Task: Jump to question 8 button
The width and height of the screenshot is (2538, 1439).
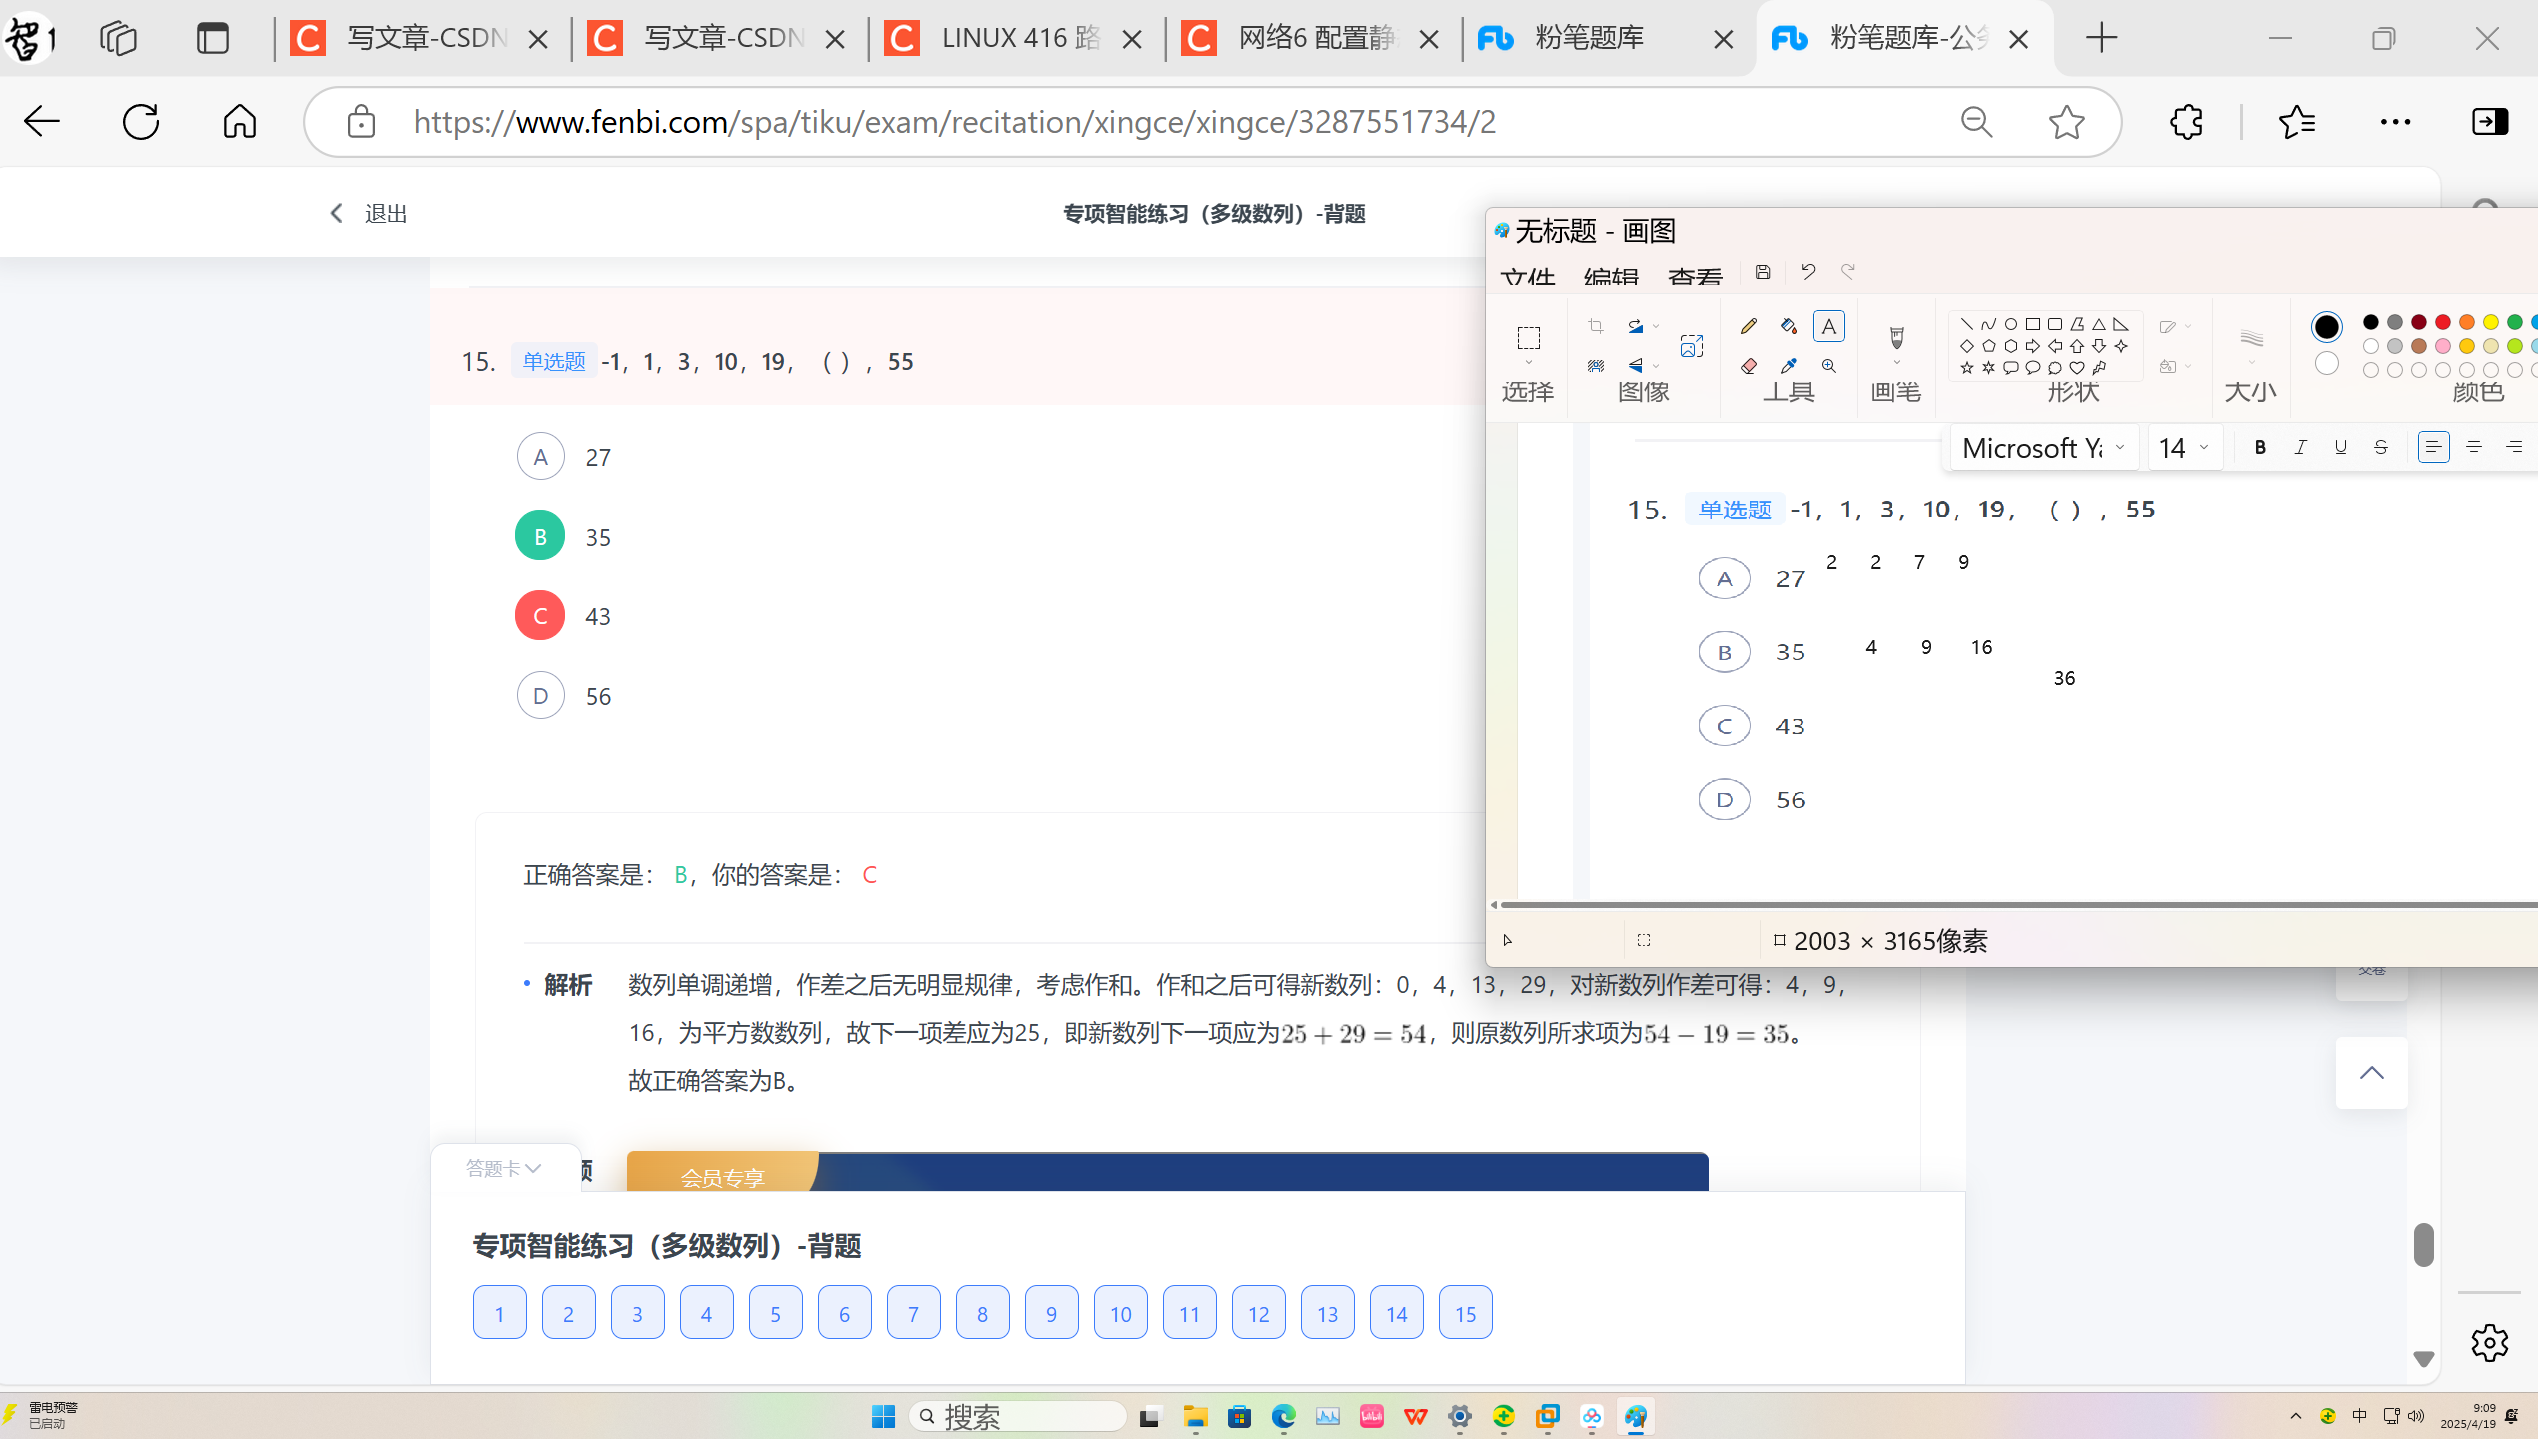Action: click(982, 1313)
